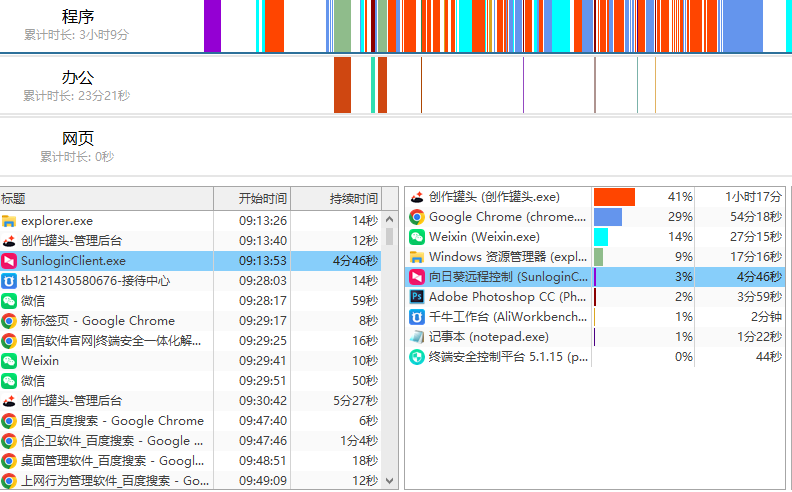Viewport: 792px width, 492px height.
Task: Click the Windows 资源管理器 icon in the summary
Action: [417, 257]
